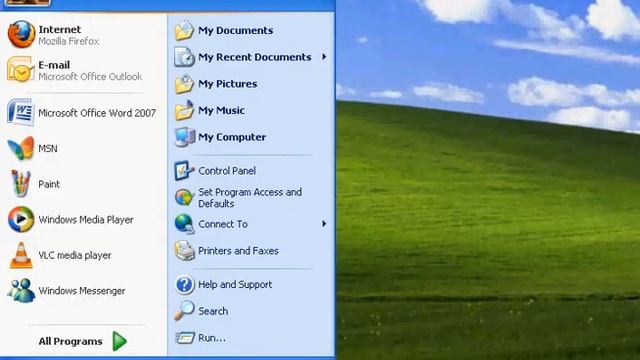Click the Run dialog icon
The image size is (640, 360).
pyautogui.click(x=185, y=338)
